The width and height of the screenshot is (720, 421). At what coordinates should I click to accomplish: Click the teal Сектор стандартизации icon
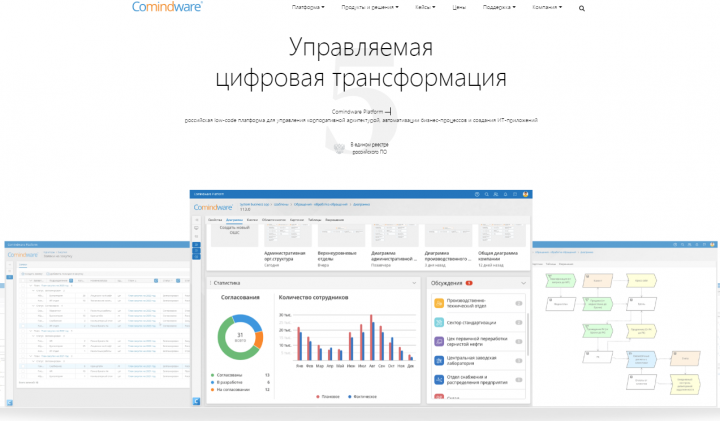[x=439, y=322]
